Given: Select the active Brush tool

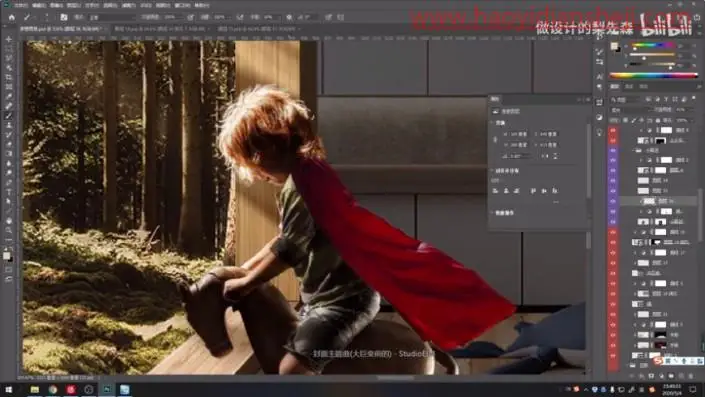Looking at the screenshot, I should 9,116.
